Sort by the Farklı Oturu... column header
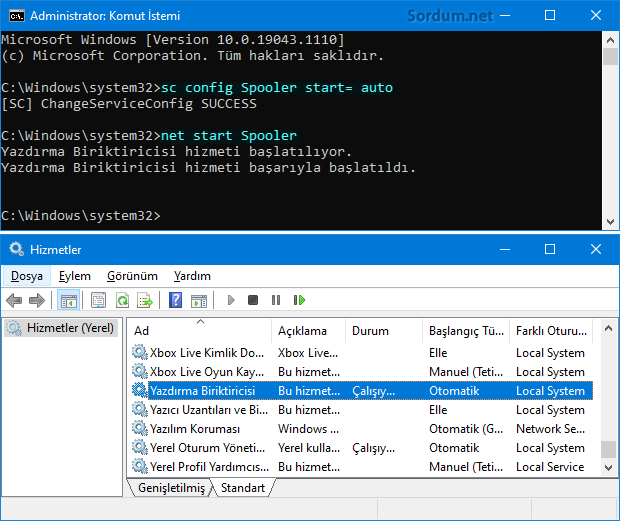 click(551, 331)
